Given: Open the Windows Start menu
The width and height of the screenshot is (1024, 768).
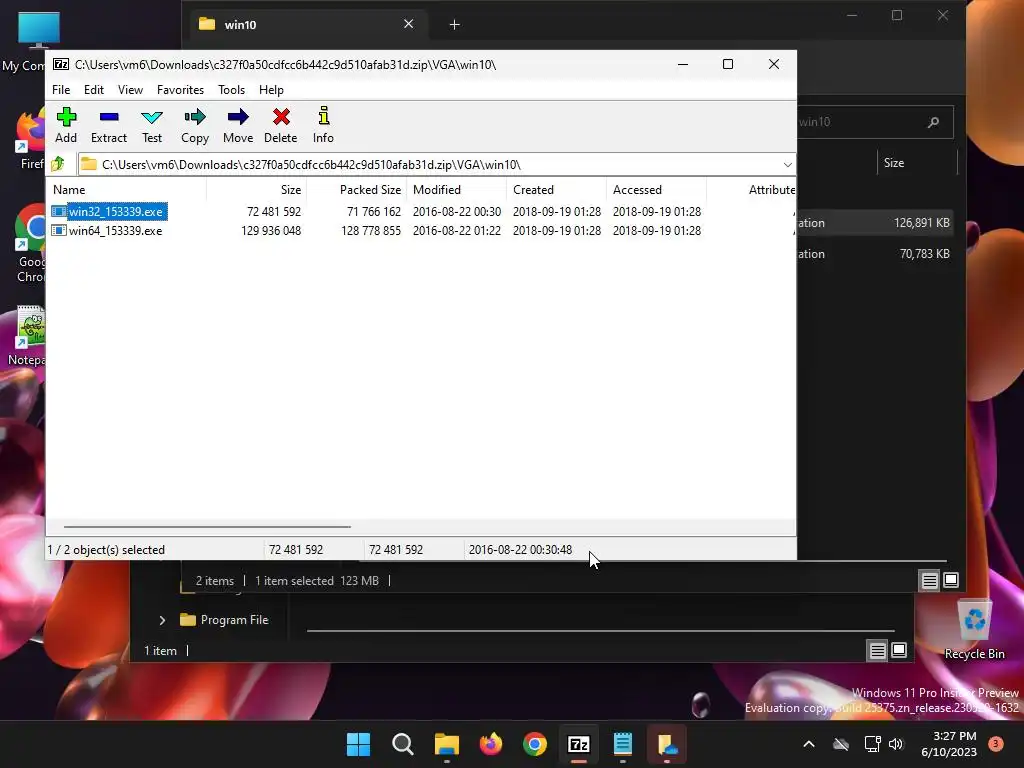Looking at the screenshot, I should point(358,744).
